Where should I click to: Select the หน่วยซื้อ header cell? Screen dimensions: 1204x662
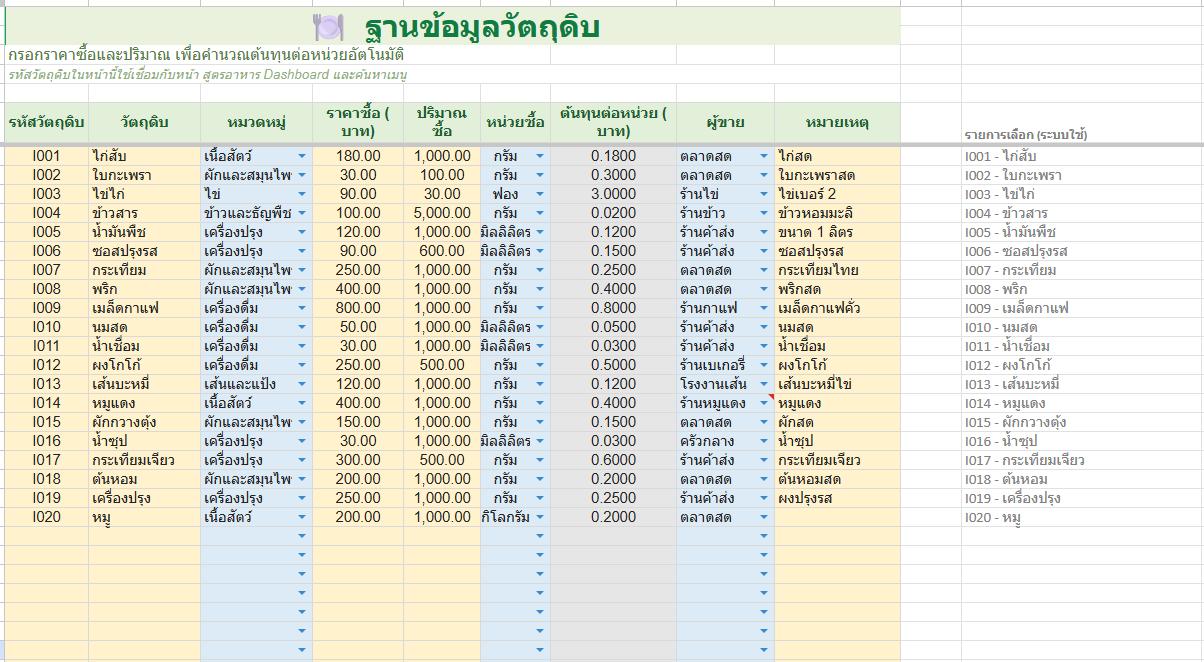pos(515,122)
